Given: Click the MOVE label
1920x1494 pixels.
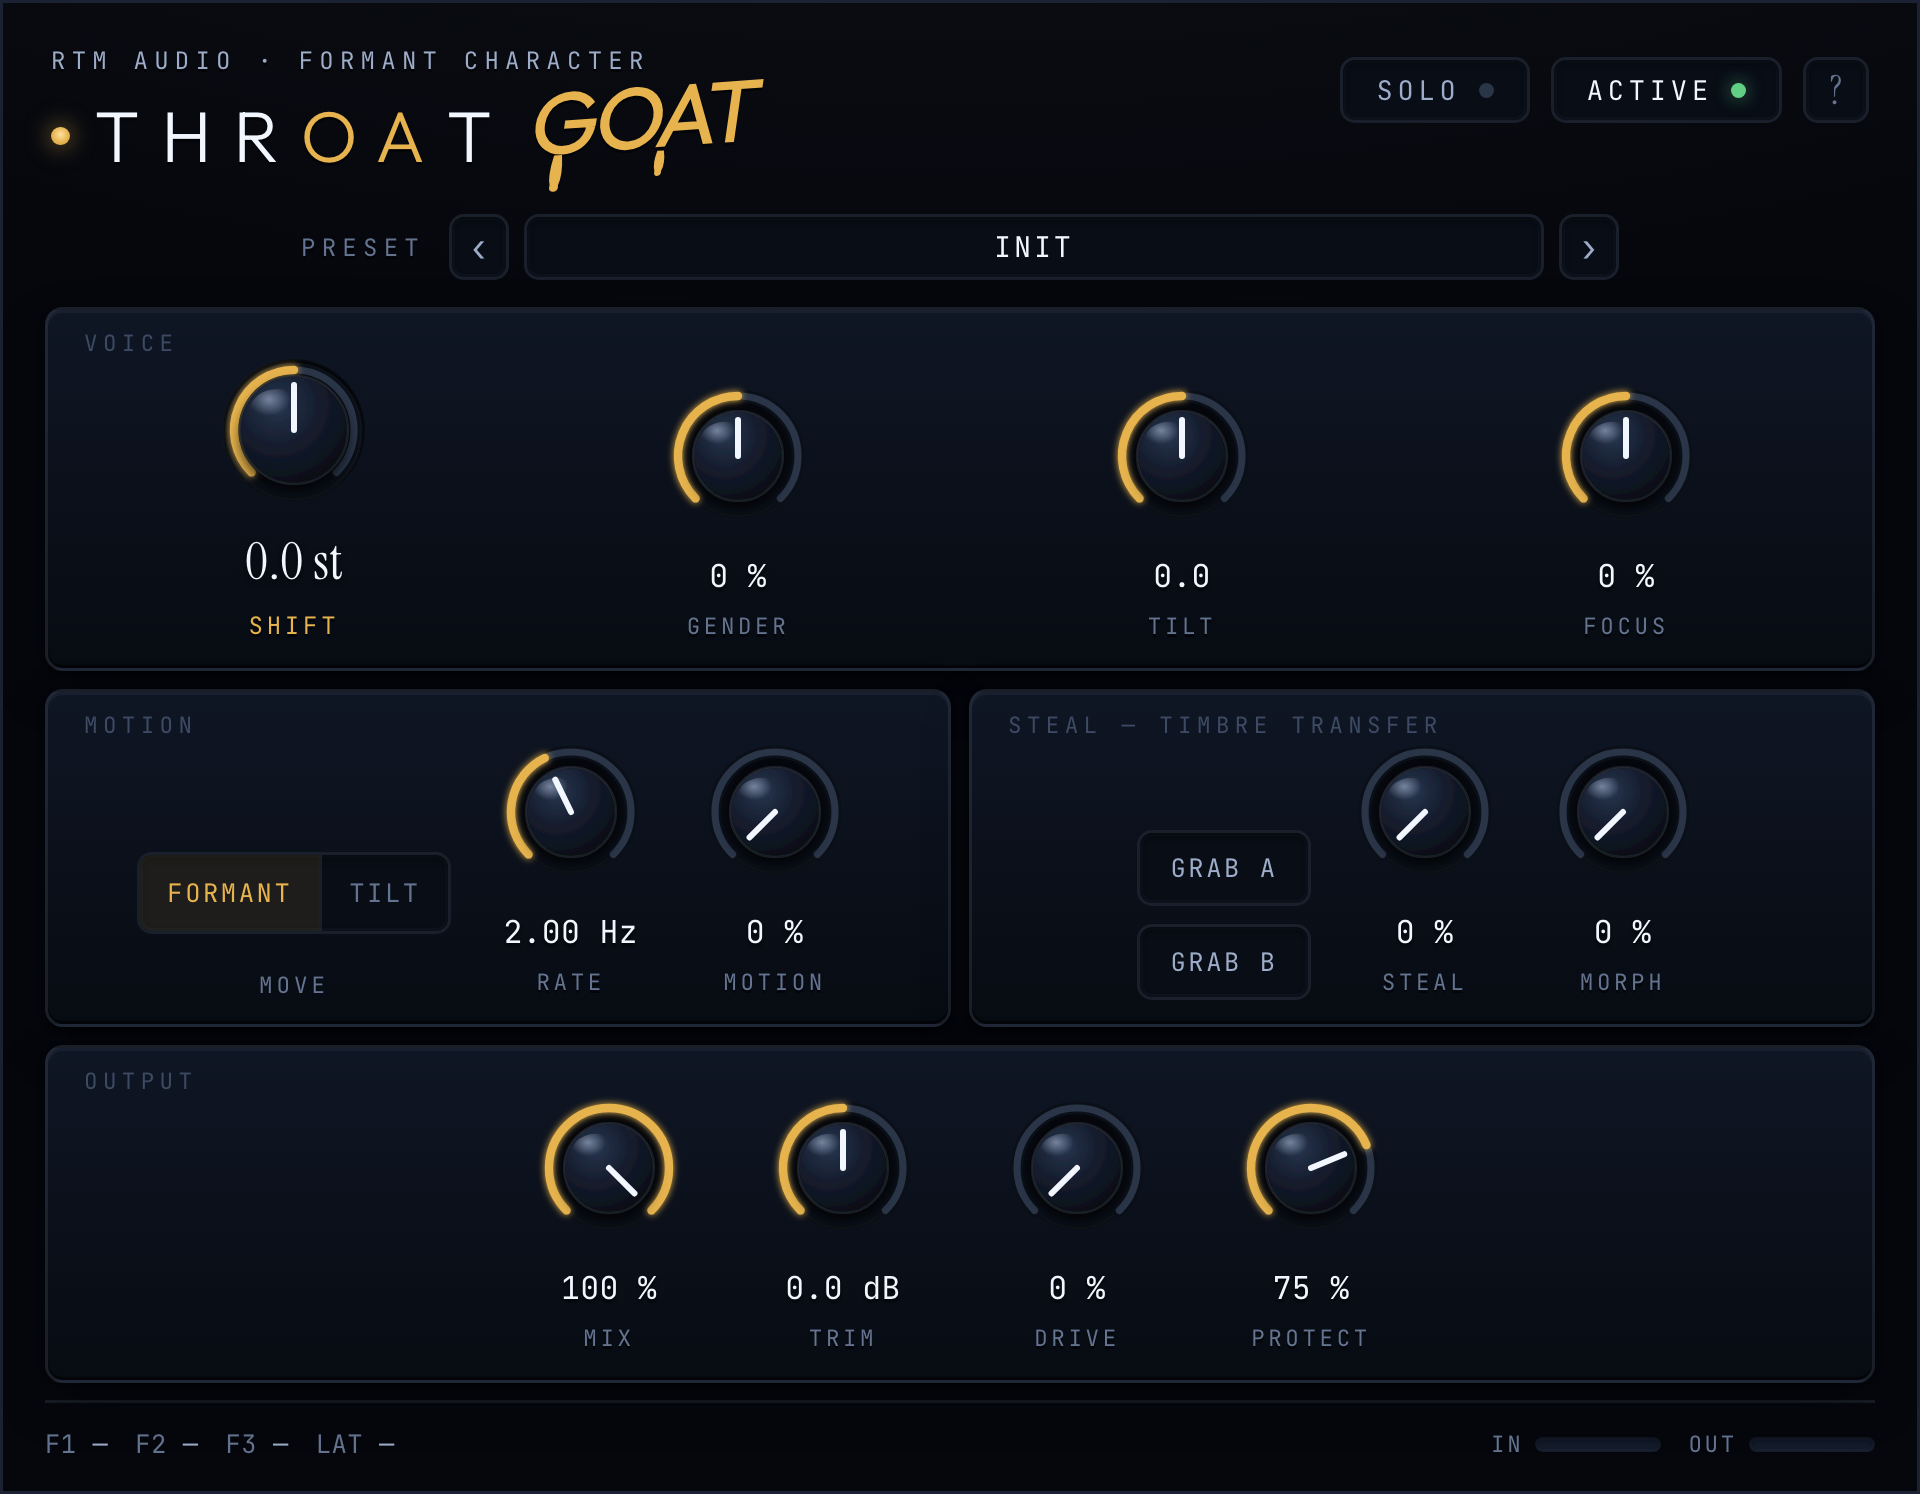Looking at the screenshot, I should (293, 985).
